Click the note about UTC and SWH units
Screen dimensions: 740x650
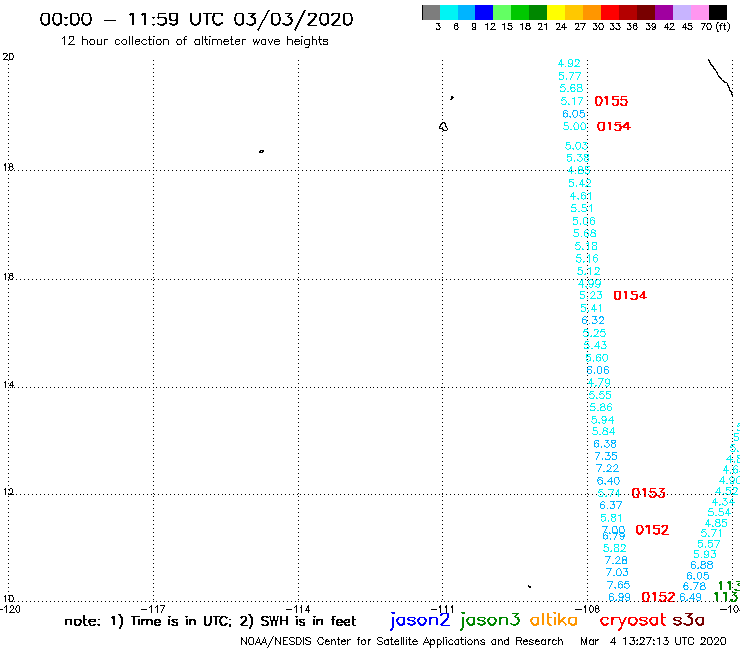click(210, 621)
